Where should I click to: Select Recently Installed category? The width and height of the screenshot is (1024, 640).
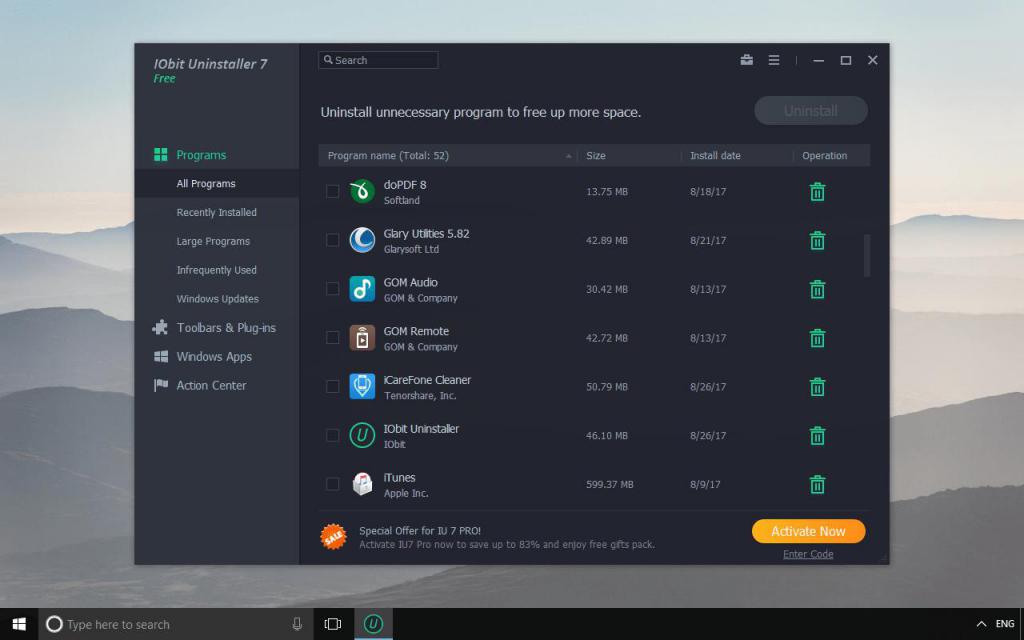(x=217, y=212)
